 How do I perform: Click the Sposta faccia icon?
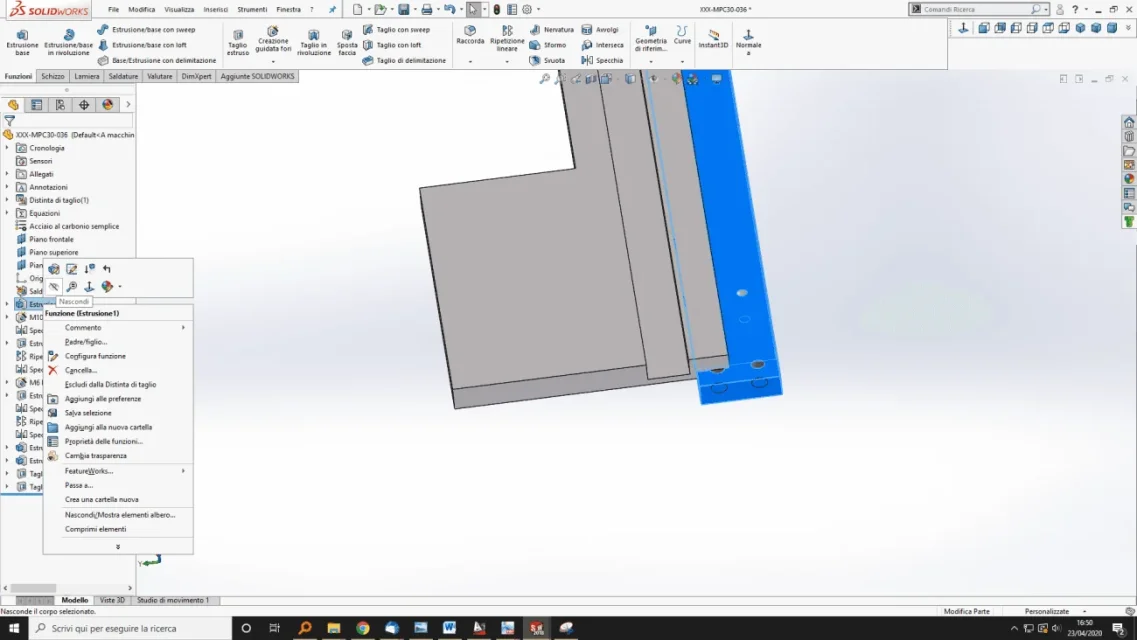click(x=347, y=43)
